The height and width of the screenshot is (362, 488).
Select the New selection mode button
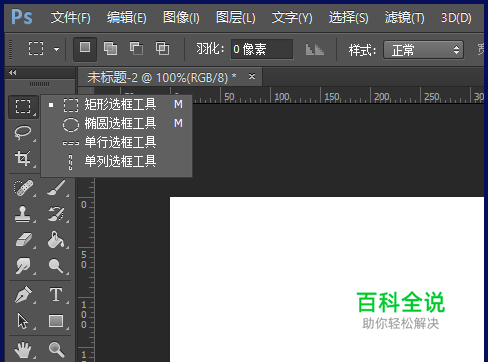point(85,49)
